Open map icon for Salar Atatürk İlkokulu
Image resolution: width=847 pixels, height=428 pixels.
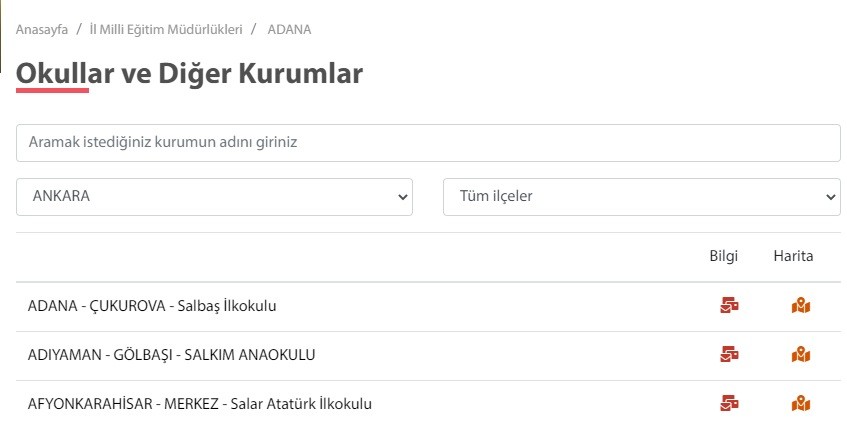tap(800, 404)
